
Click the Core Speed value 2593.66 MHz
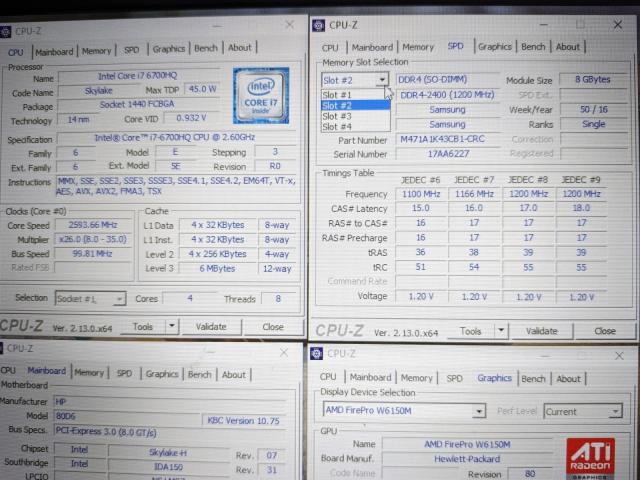[93, 225]
